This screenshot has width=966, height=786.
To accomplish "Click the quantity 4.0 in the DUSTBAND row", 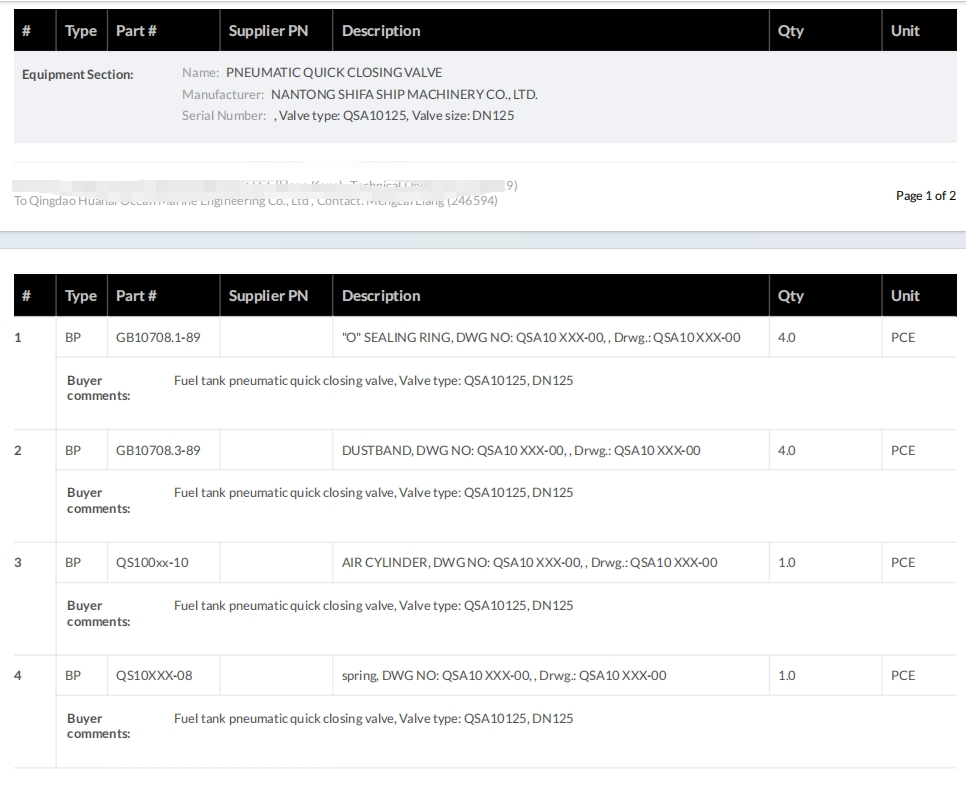I will [x=787, y=450].
